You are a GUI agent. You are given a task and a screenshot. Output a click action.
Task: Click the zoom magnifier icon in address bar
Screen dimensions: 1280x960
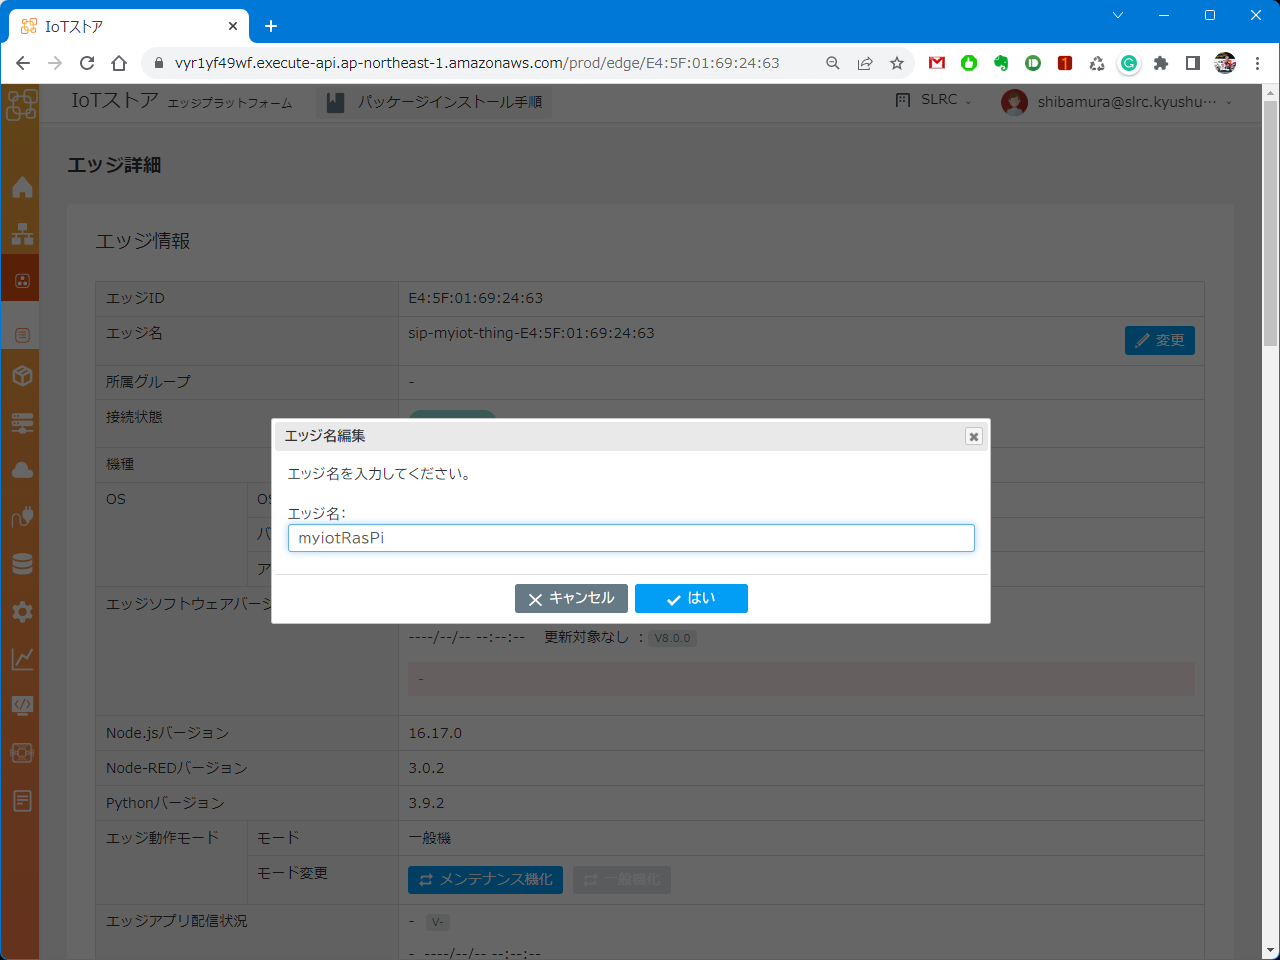(832, 63)
